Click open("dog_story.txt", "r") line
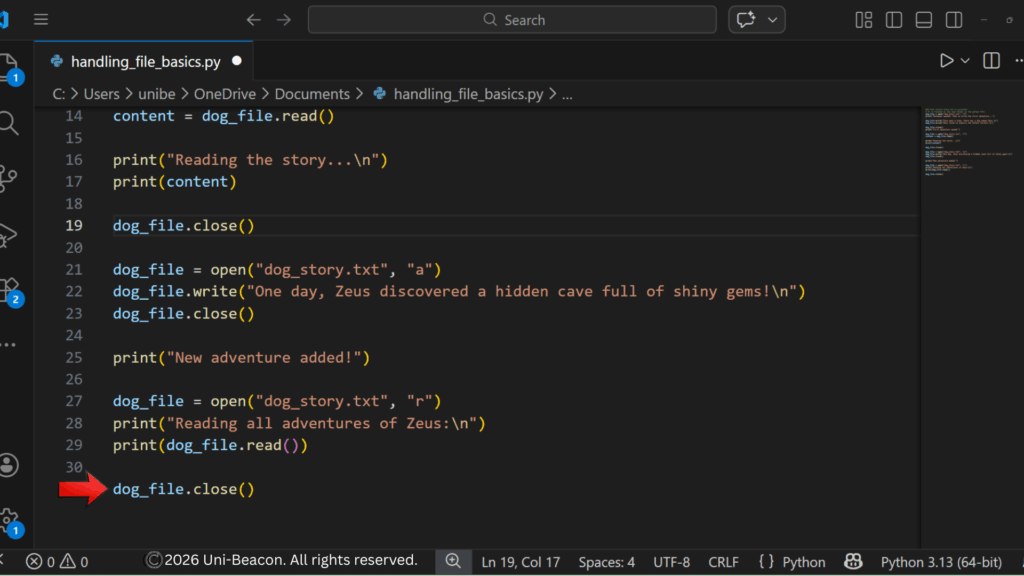The image size is (1024, 576). pos(277,401)
